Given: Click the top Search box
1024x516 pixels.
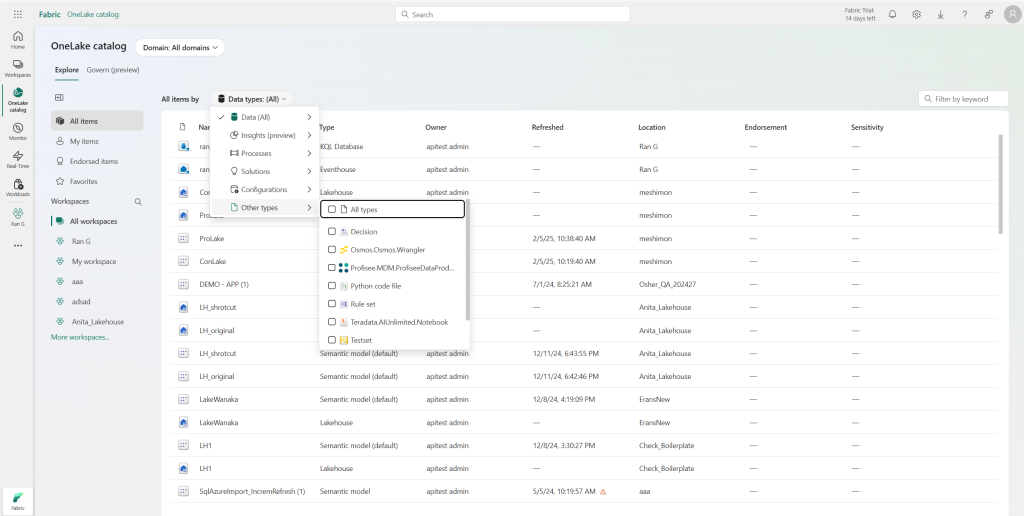Looking at the screenshot, I should click(x=513, y=14).
